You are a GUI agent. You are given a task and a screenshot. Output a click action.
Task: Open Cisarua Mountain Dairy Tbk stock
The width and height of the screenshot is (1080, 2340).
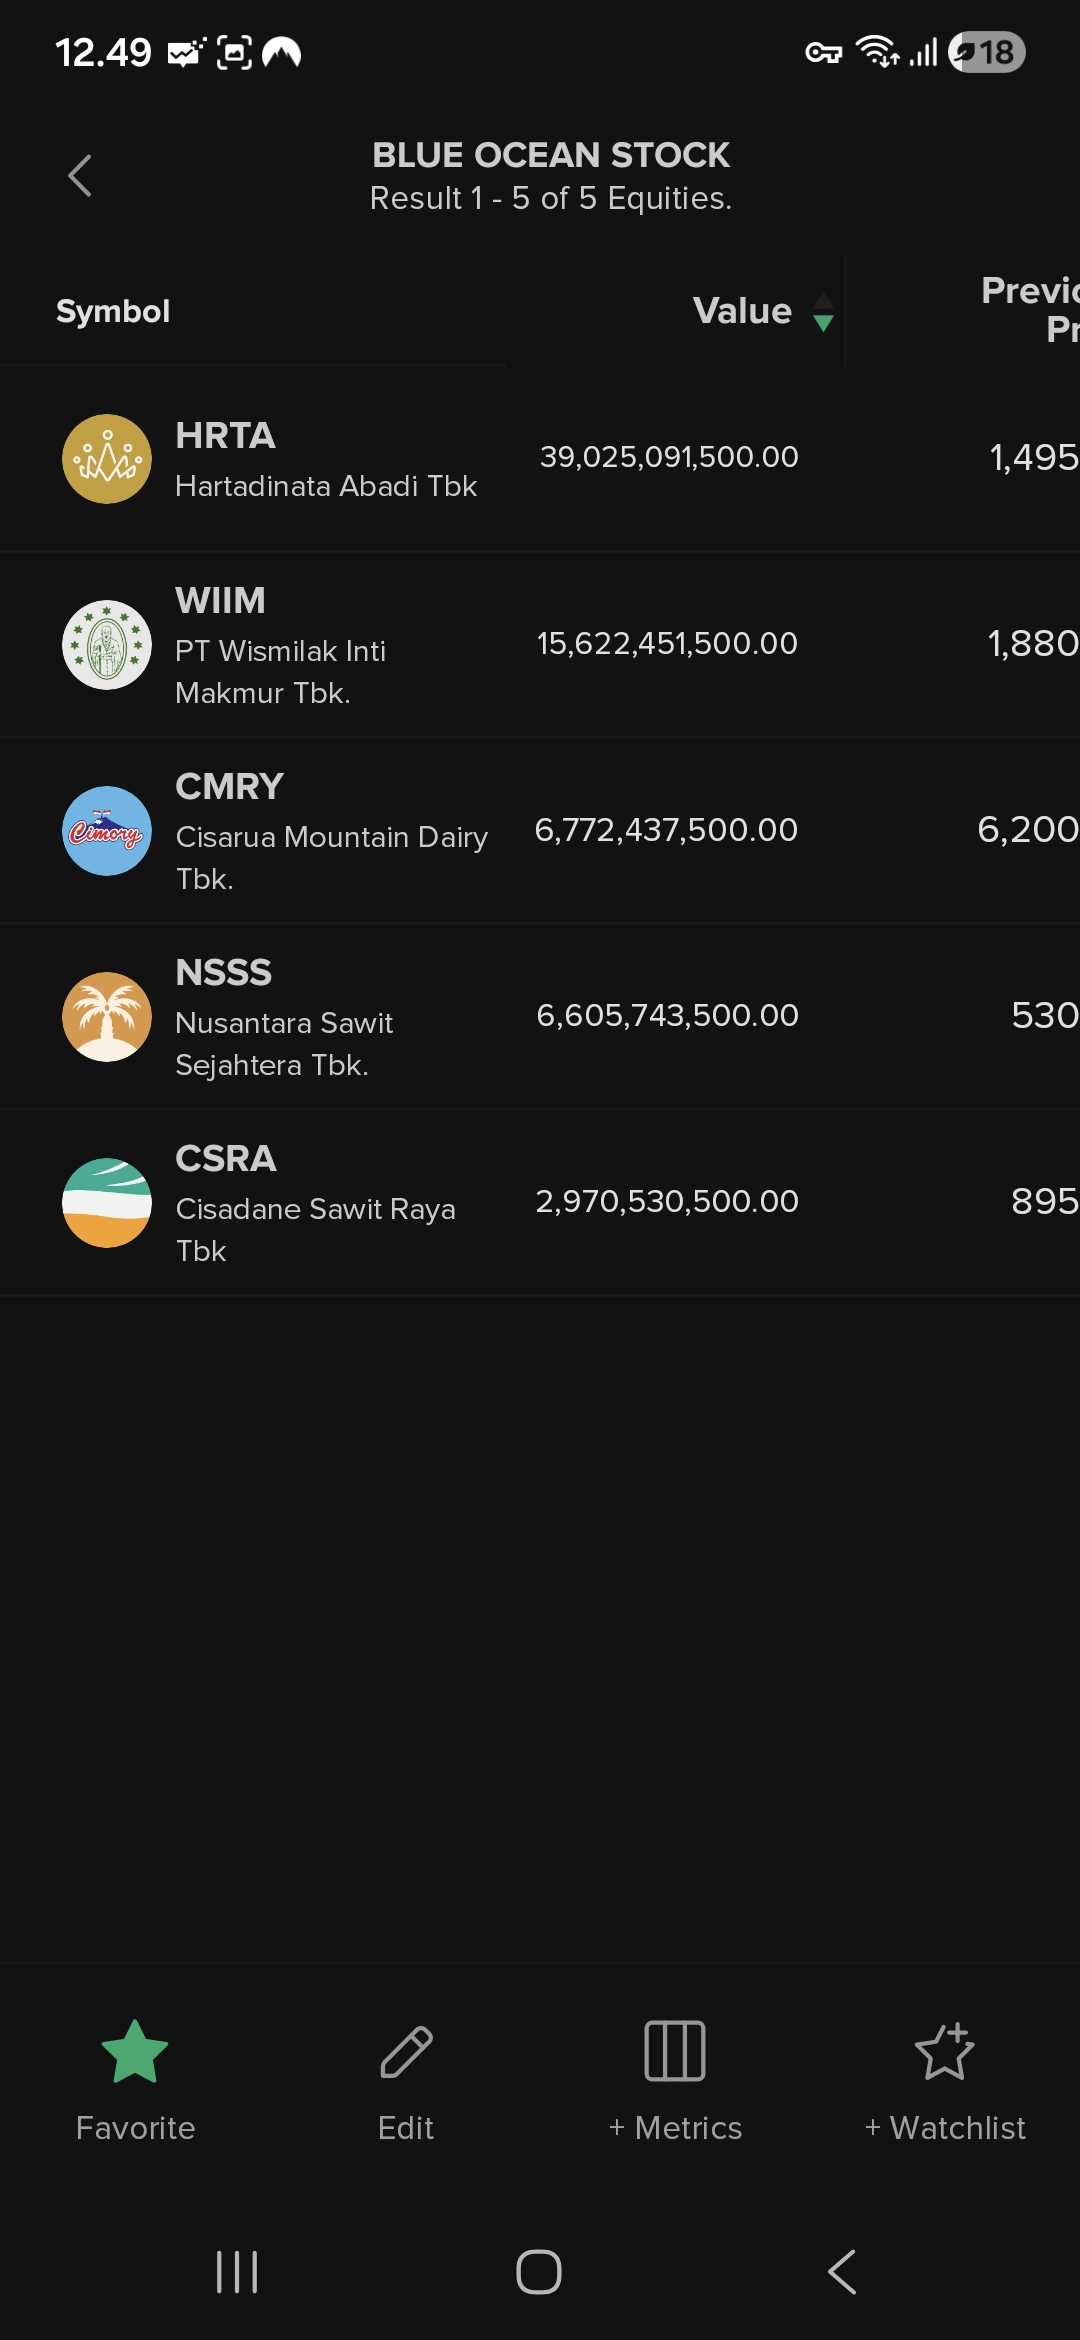pyautogui.click(x=331, y=837)
